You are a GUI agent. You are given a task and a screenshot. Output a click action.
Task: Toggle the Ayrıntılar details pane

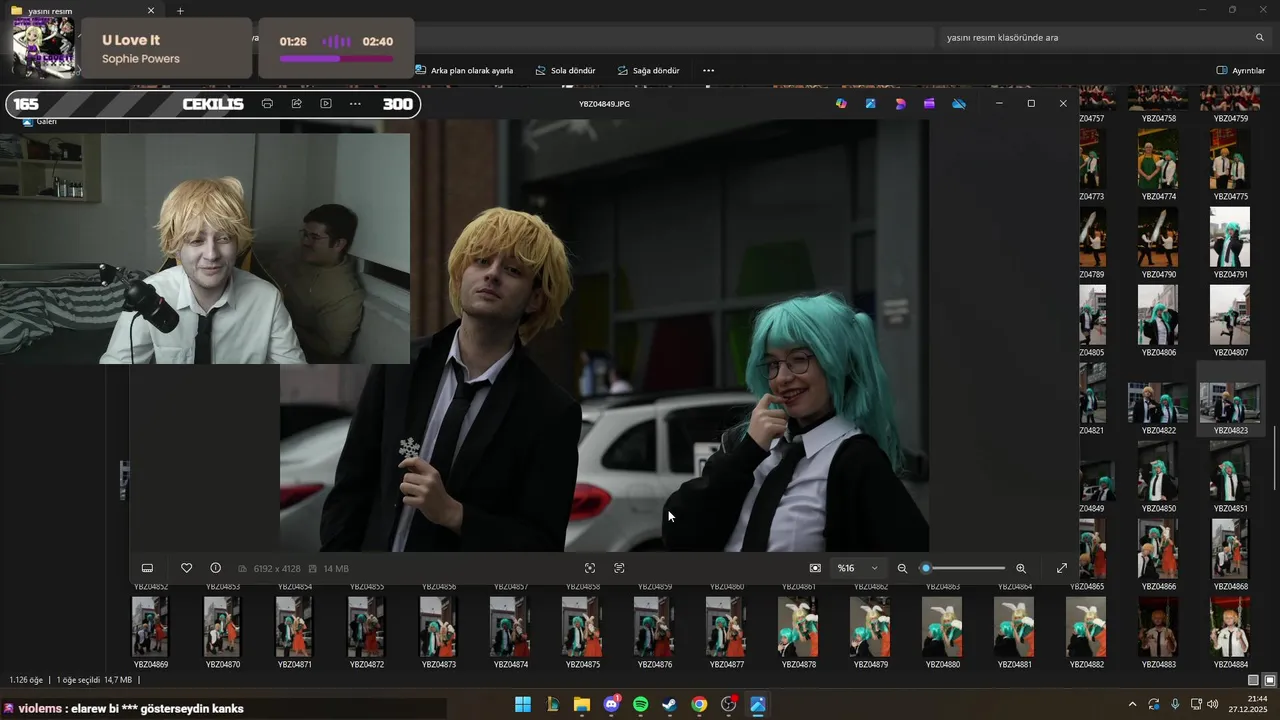tap(1240, 71)
